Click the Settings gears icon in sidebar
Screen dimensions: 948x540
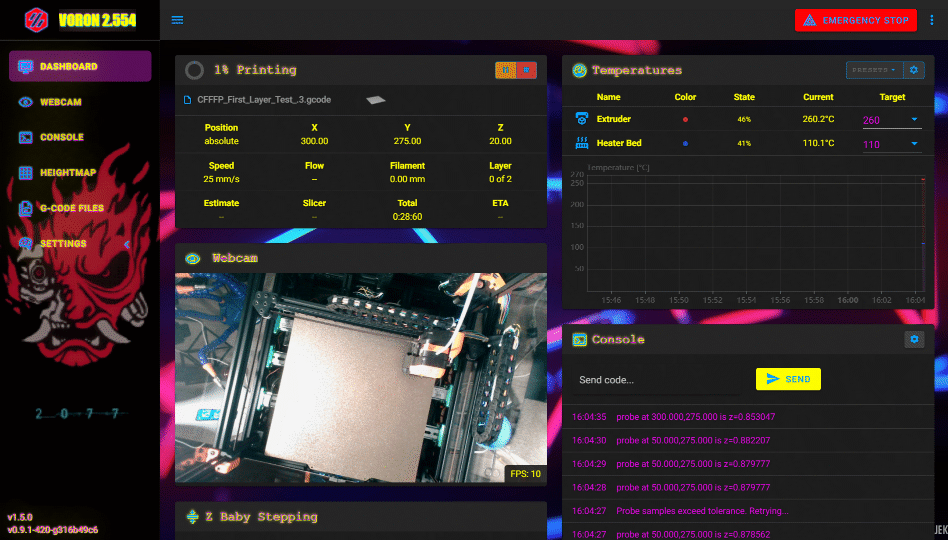25,244
